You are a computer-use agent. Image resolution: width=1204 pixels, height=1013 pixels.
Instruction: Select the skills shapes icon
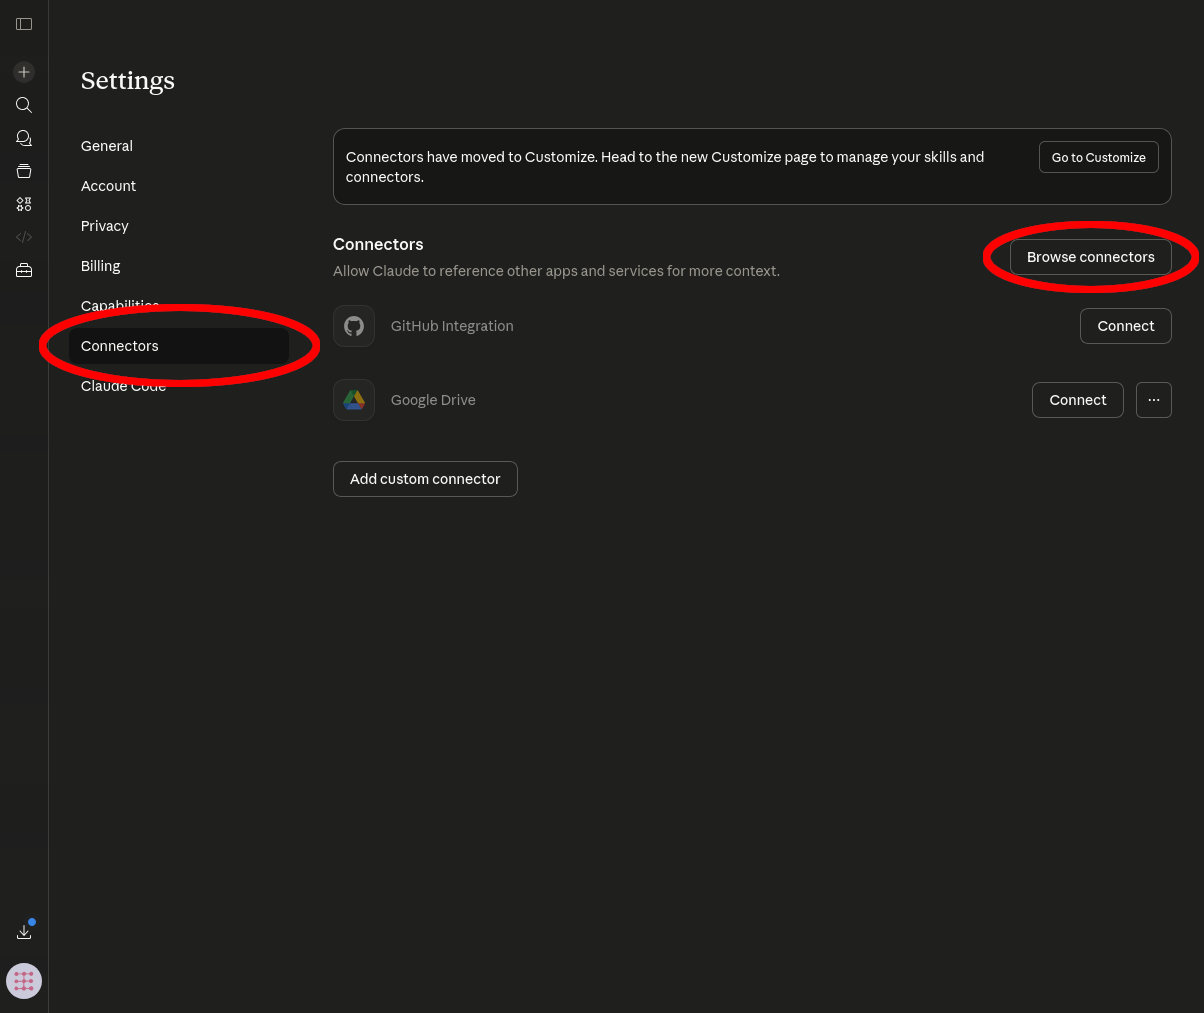coord(23,204)
